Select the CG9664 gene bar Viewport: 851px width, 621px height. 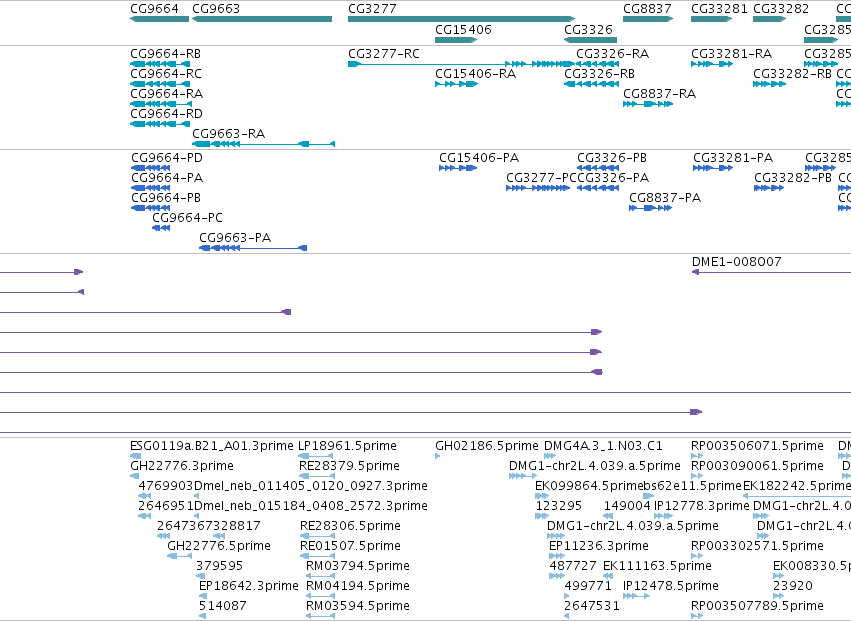click(x=160, y=19)
